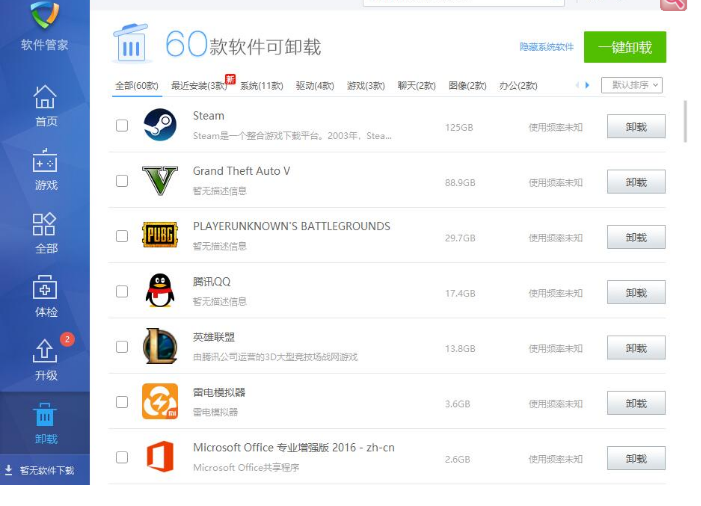Click the 隐藏系统软件 link
Image resolution: width=701 pixels, height=506 pixels.
tap(546, 47)
